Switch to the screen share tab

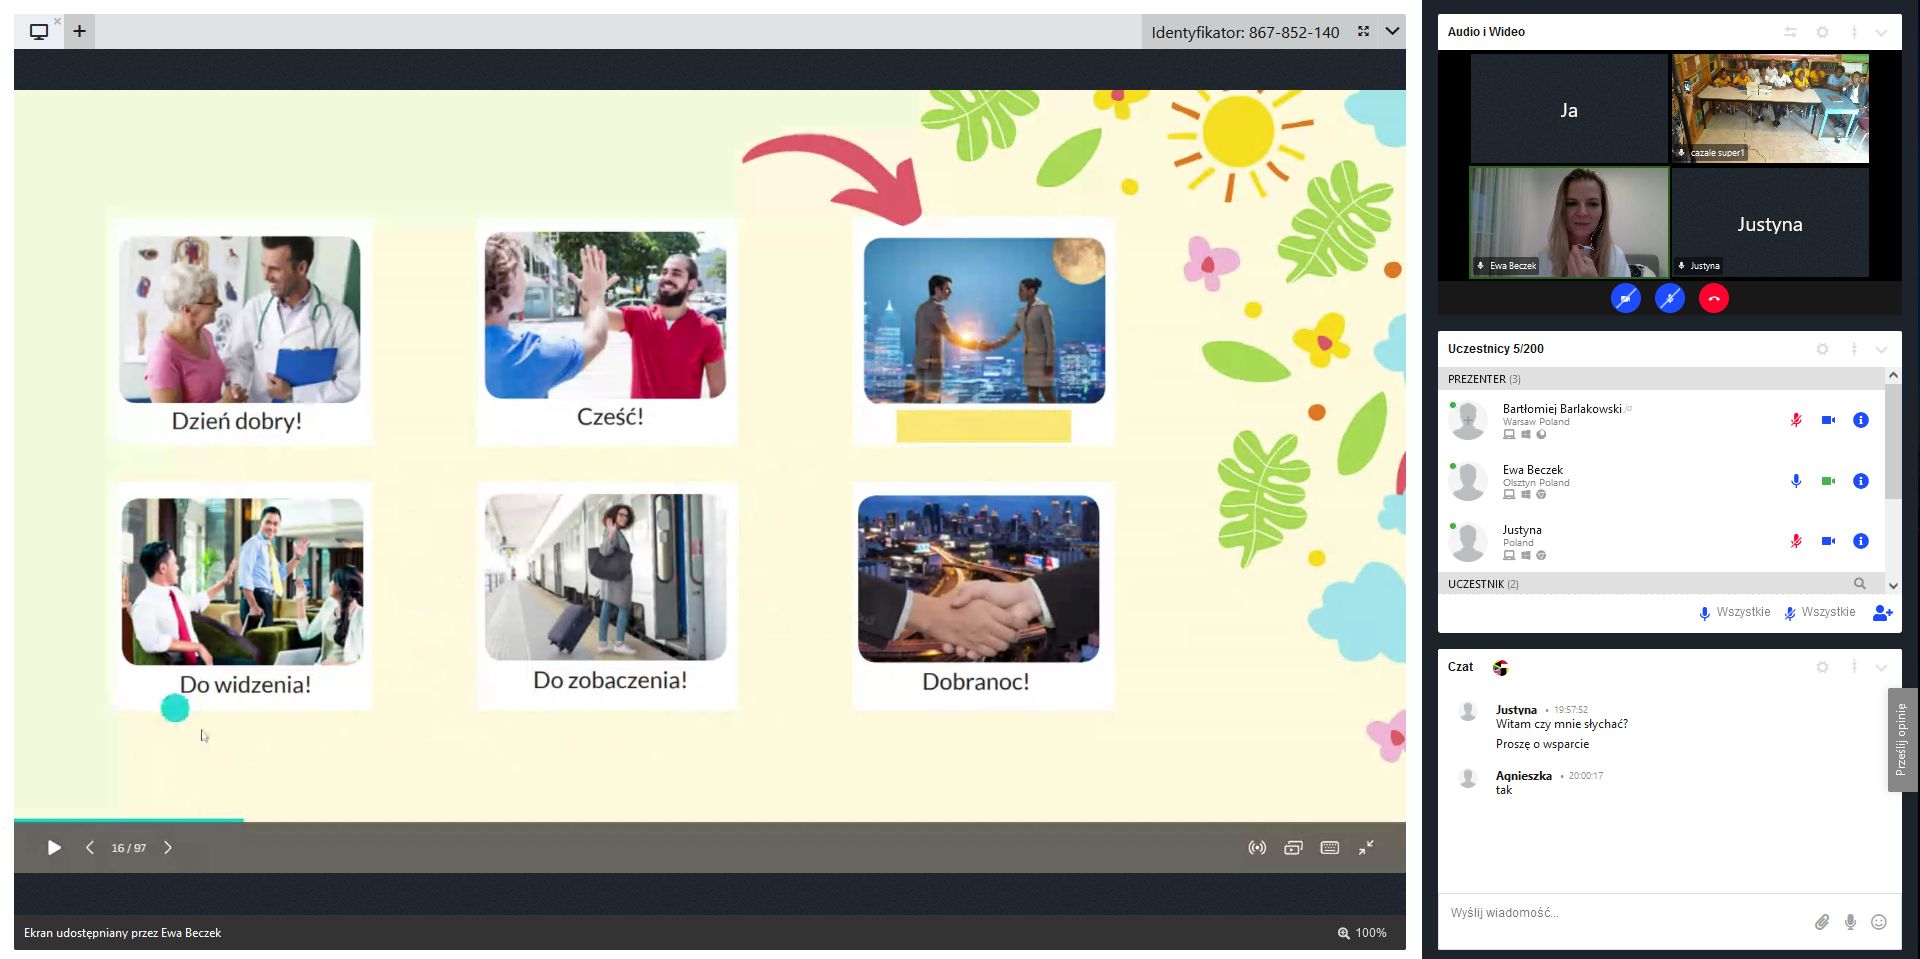(x=39, y=32)
